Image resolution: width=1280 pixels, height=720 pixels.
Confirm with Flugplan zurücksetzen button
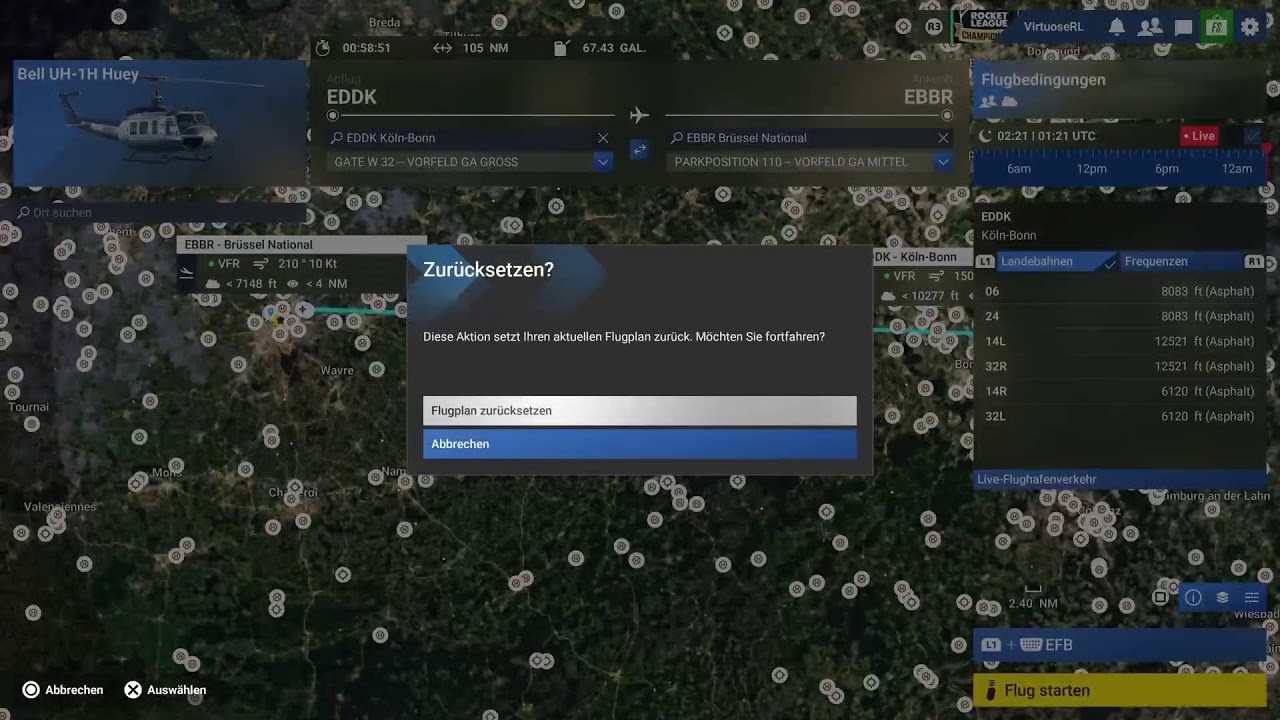pyautogui.click(x=639, y=411)
